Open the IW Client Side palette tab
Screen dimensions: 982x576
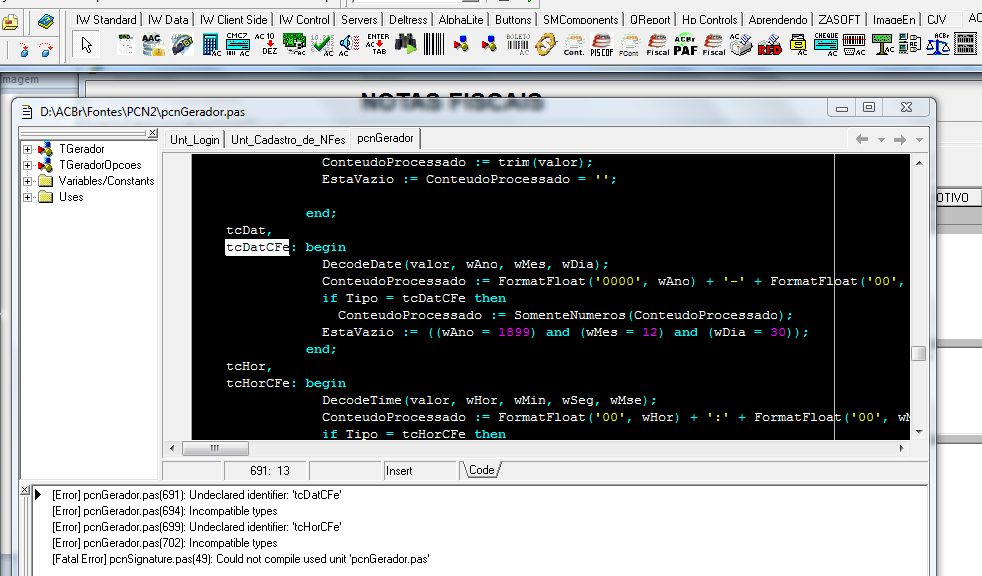tap(234, 19)
